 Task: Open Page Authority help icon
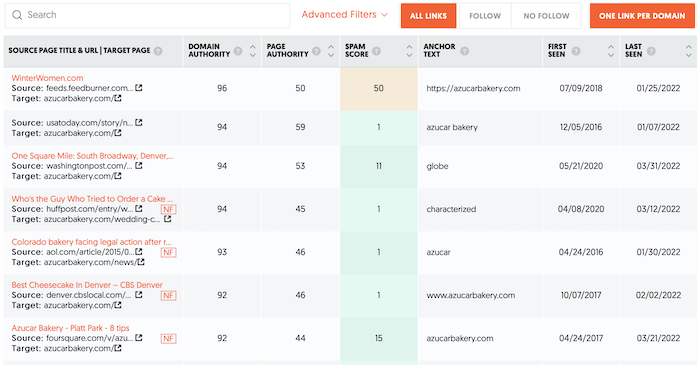317,51
